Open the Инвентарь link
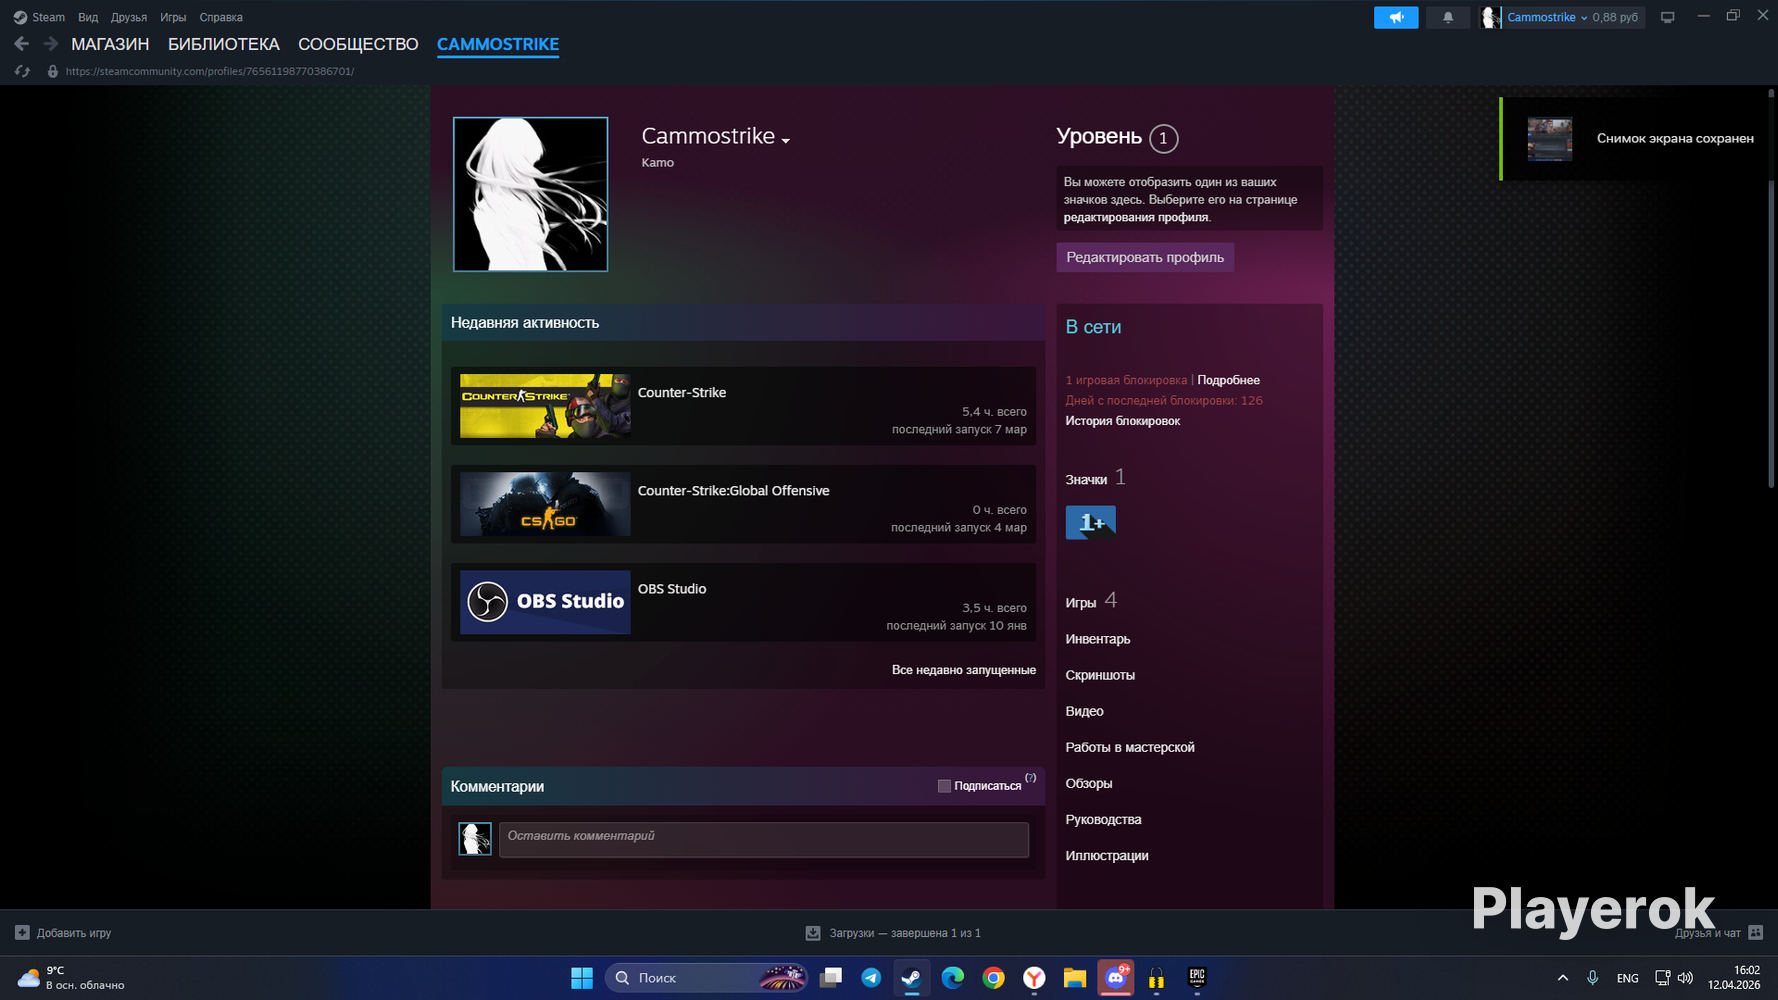Image resolution: width=1778 pixels, height=1000 pixels. pyautogui.click(x=1098, y=639)
